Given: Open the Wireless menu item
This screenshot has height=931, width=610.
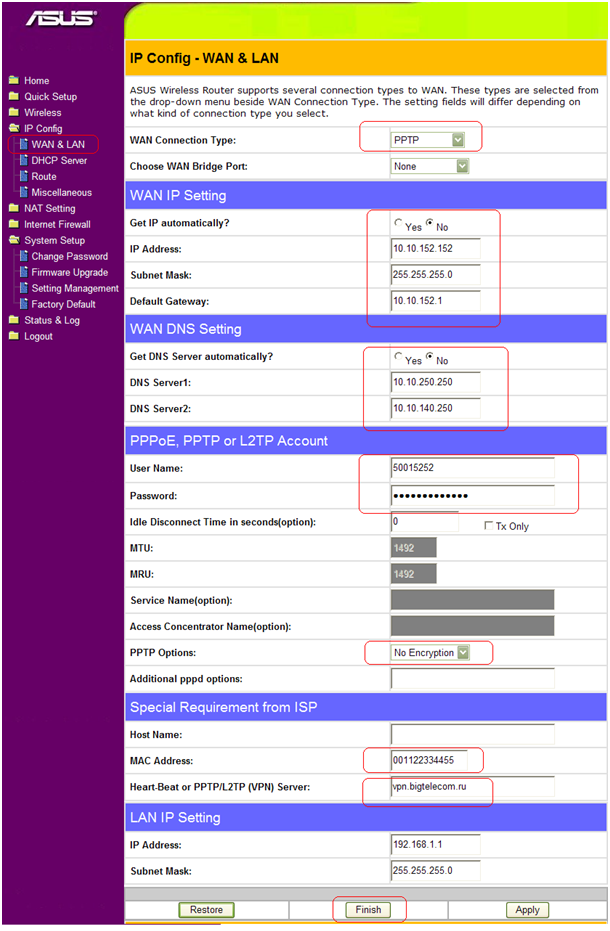Looking at the screenshot, I should (43, 113).
